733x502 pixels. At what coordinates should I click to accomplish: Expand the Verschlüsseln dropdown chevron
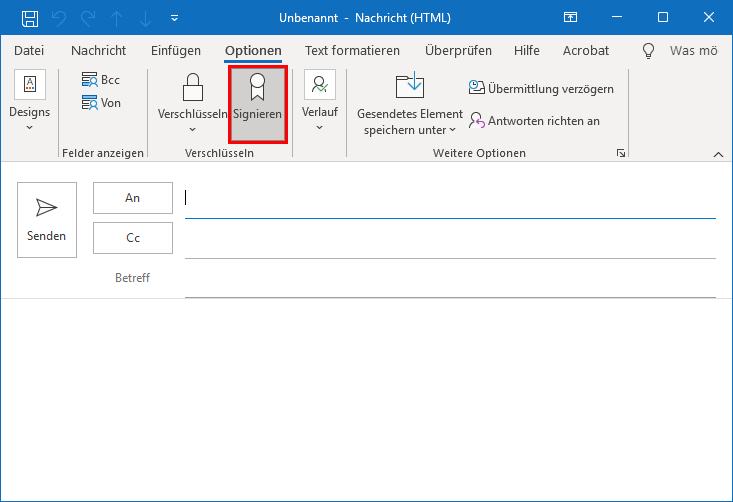[x=193, y=129]
